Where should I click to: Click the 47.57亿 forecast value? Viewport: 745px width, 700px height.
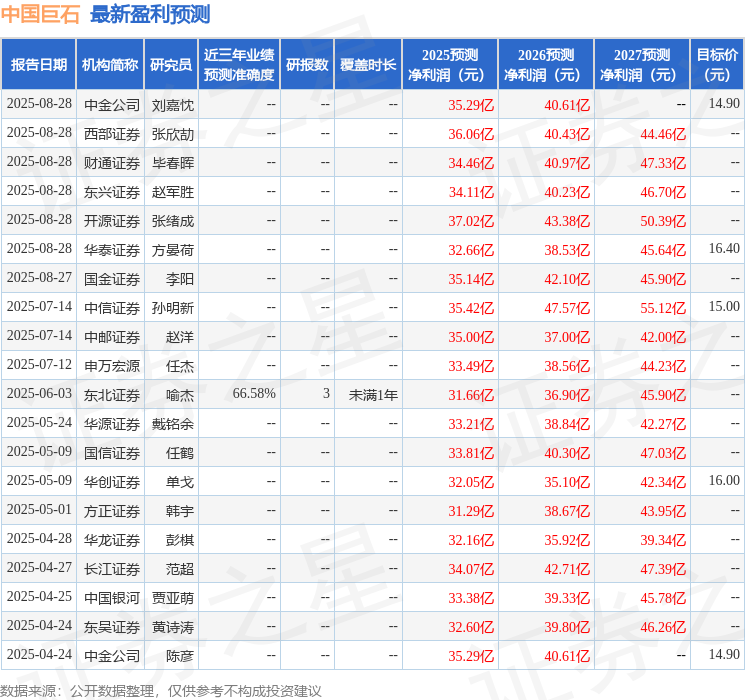click(x=567, y=308)
